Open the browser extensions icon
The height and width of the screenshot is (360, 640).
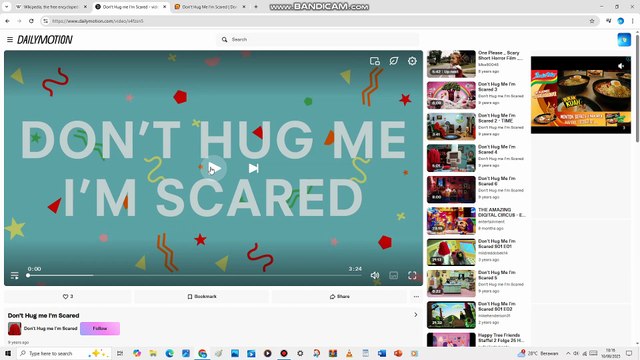pos(608,21)
